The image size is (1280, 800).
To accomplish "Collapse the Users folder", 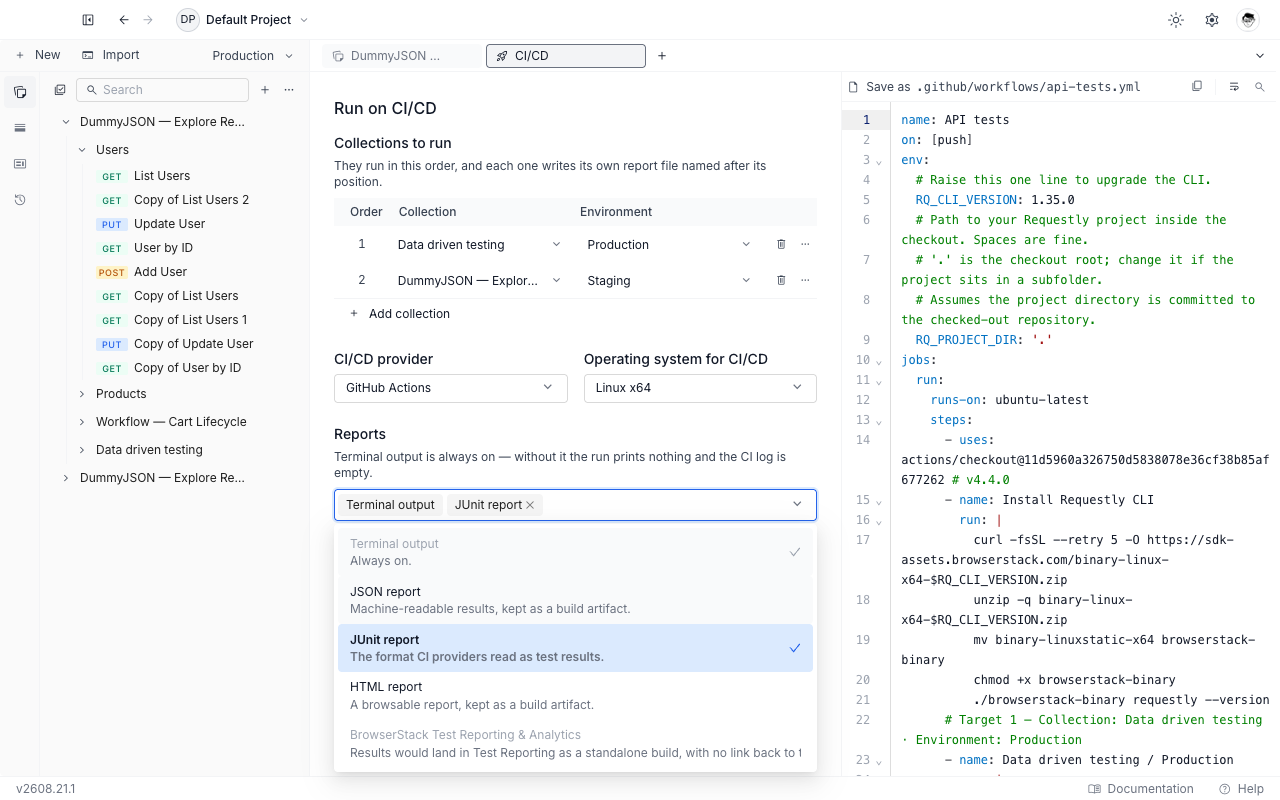I will pos(82,150).
